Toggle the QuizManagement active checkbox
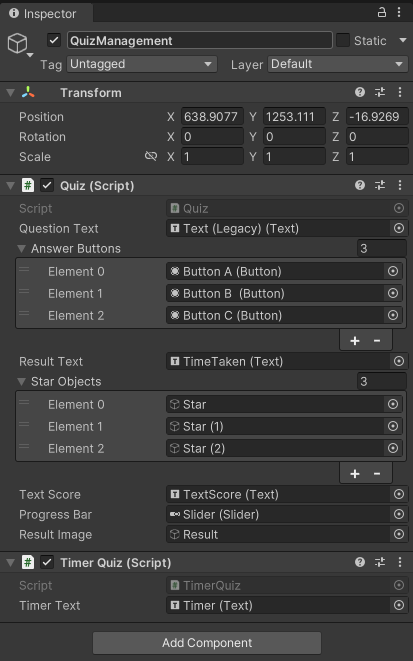 pyautogui.click(x=54, y=40)
